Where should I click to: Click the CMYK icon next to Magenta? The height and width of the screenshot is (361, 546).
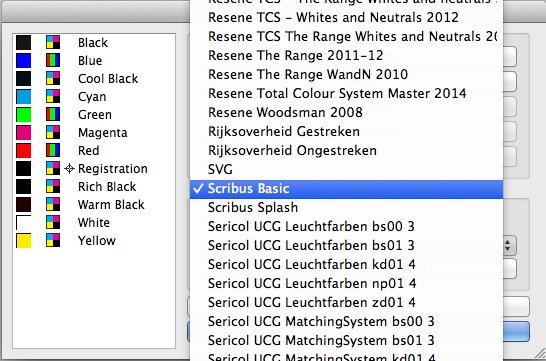[x=53, y=133]
